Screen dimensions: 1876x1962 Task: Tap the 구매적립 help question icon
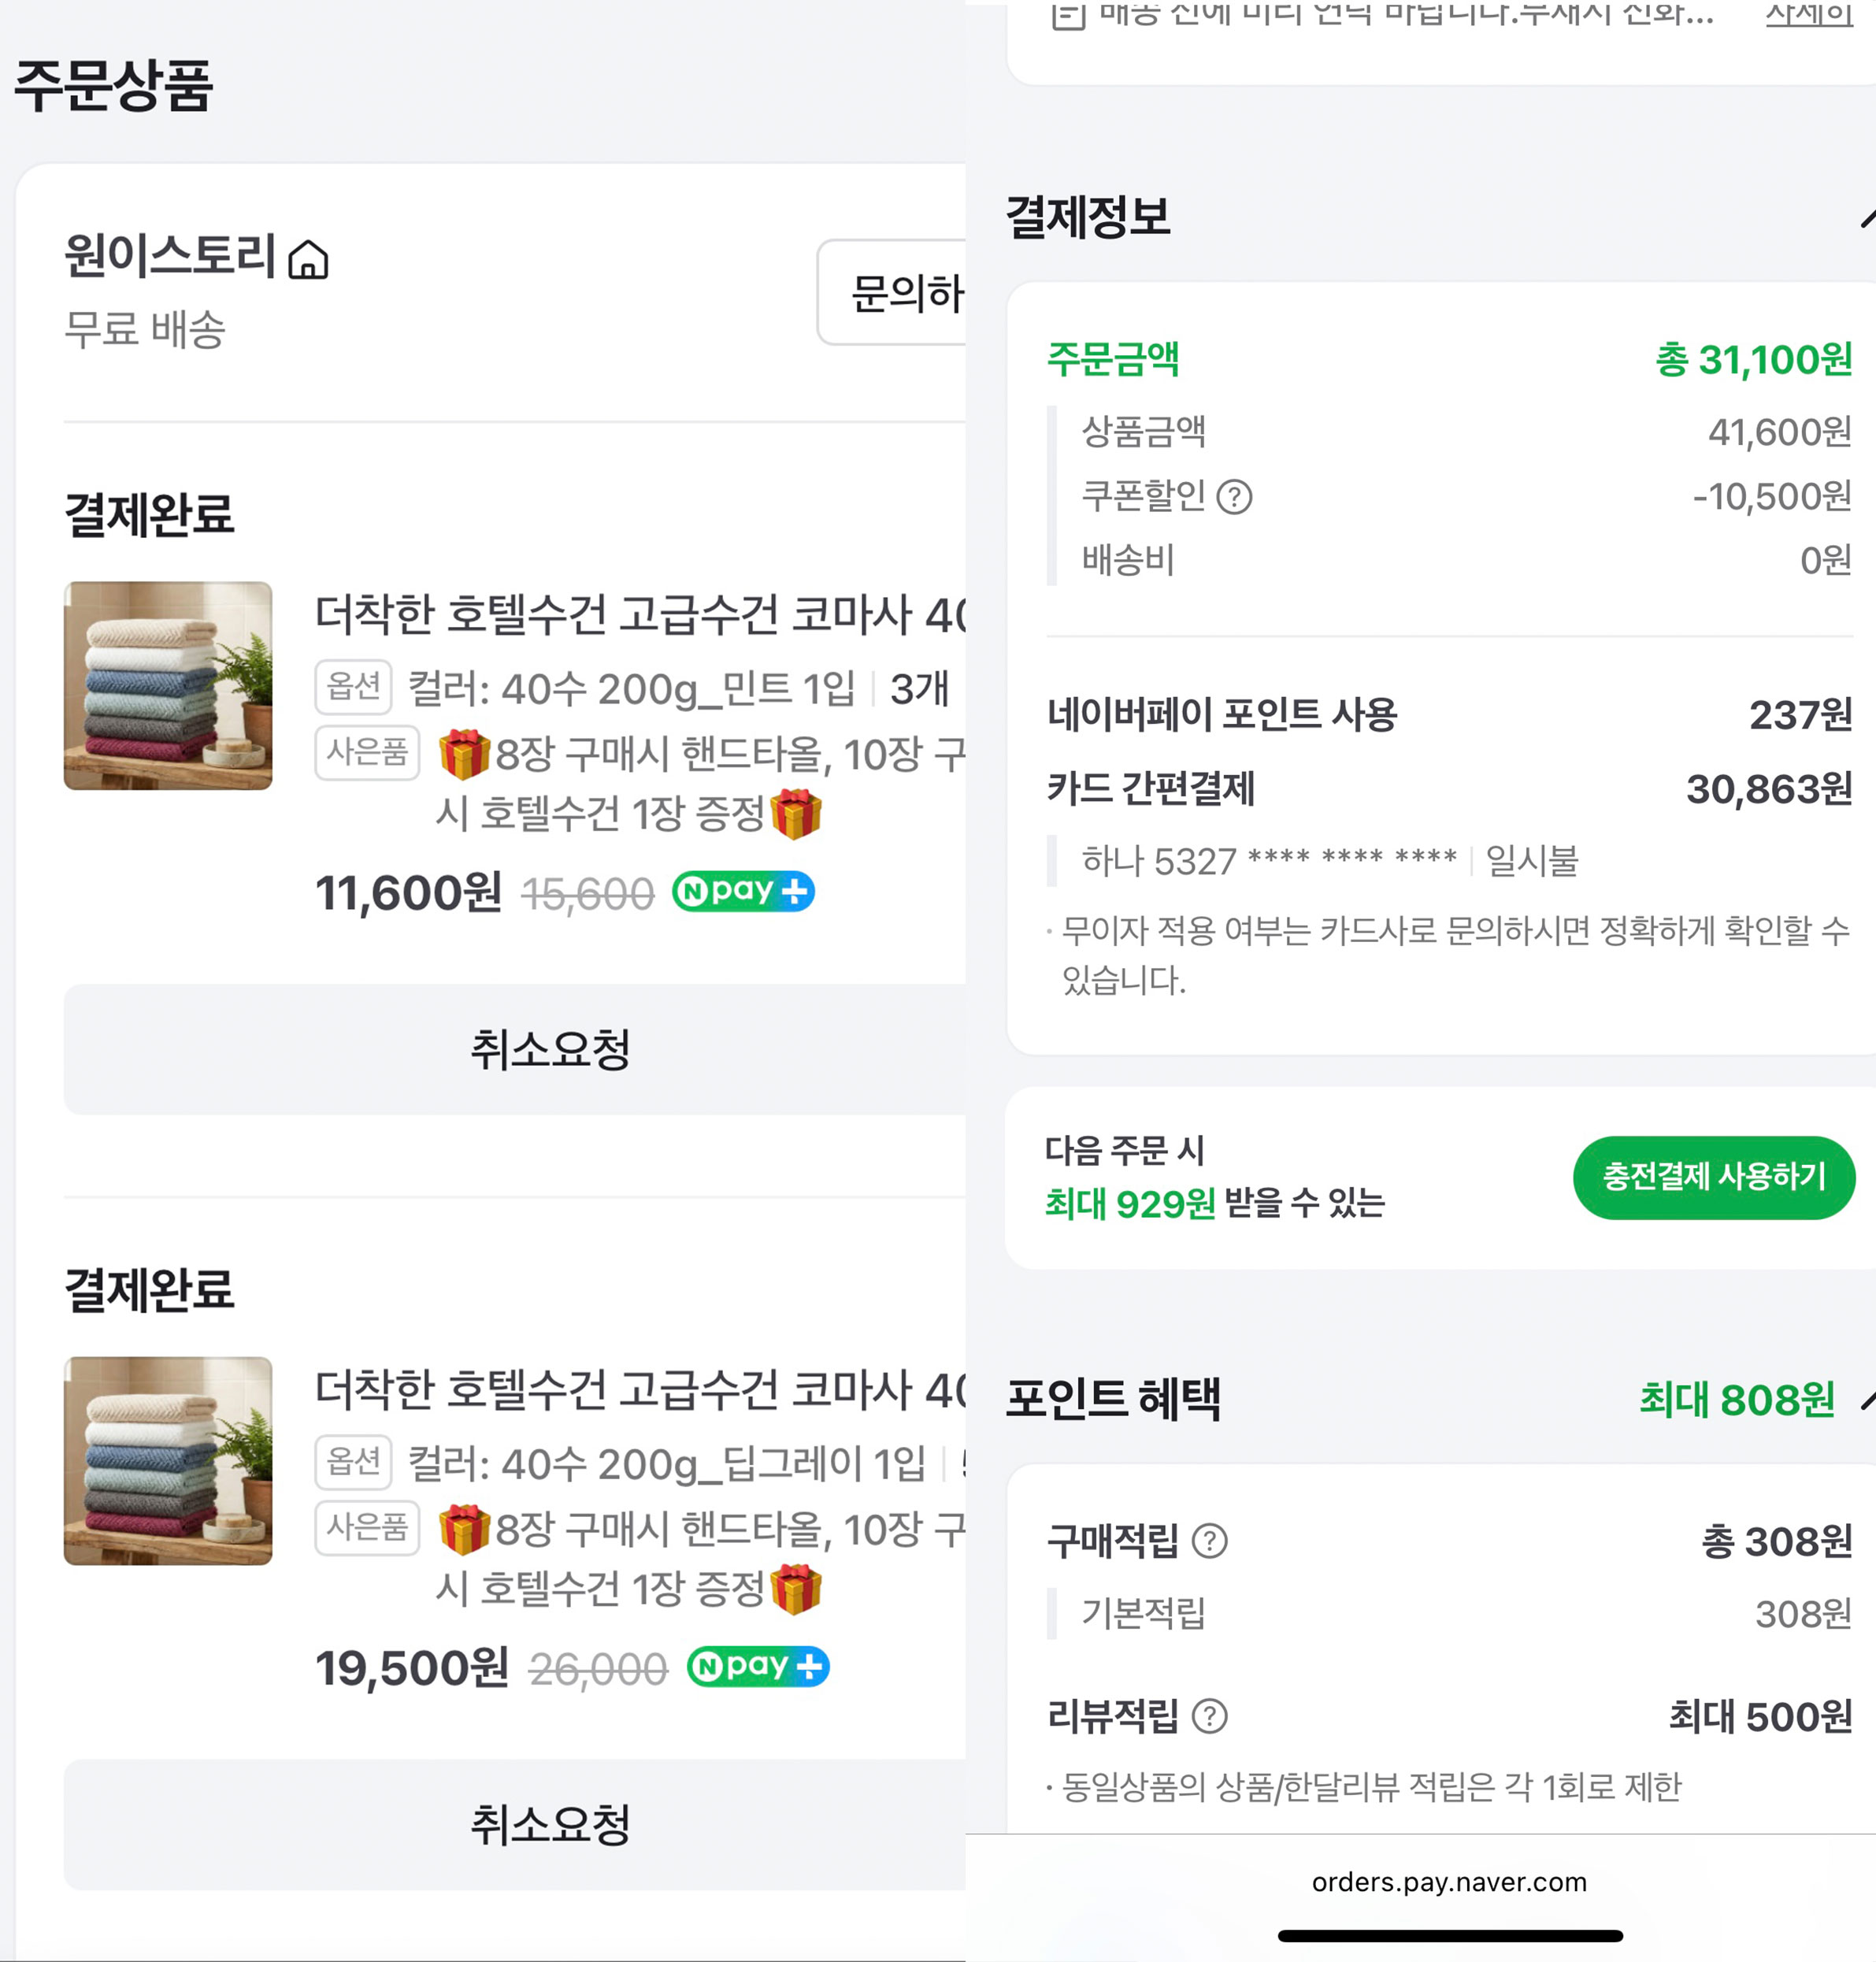pyautogui.click(x=1210, y=1541)
